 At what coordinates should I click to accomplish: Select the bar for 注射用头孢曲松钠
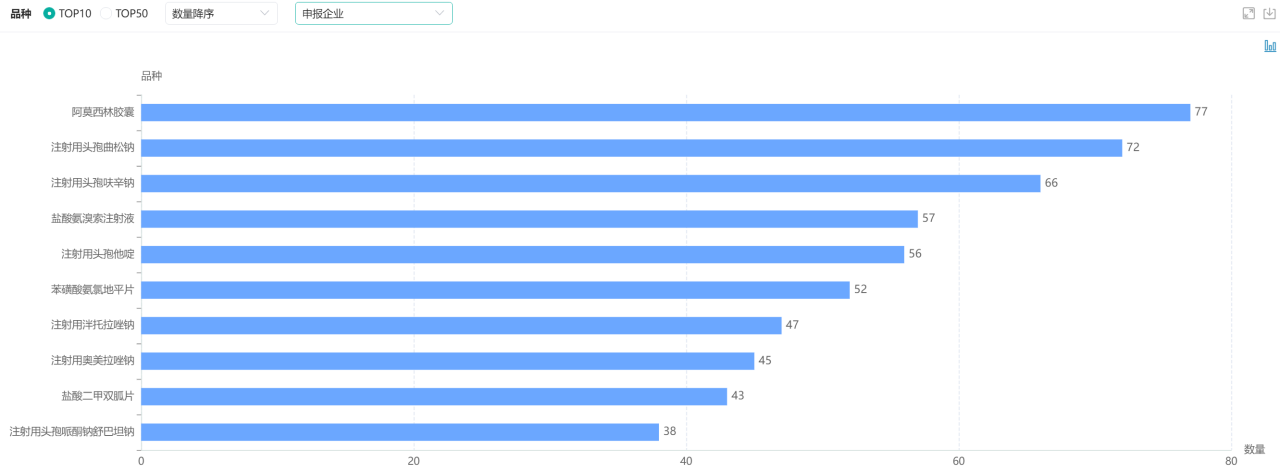tap(631, 148)
